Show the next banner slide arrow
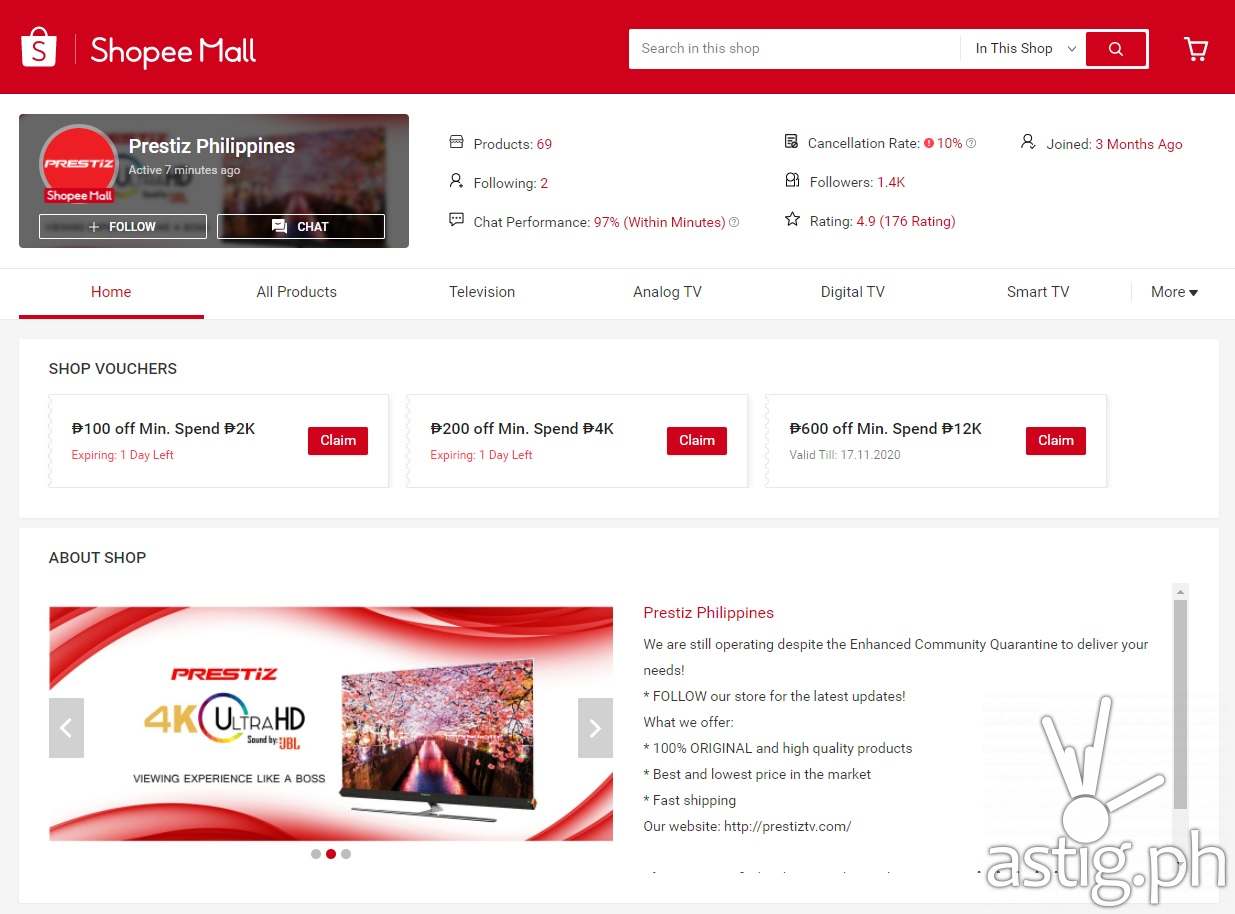Screen dimensions: 1235x914 pyautogui.click(x=595, y=728)
